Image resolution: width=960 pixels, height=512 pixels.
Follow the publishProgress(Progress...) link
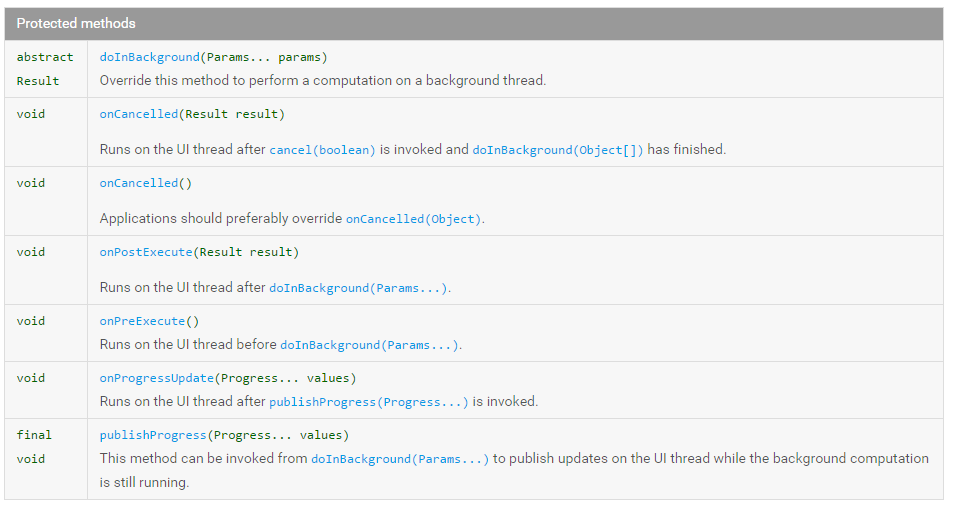pyautogui.click(x=368, y=402)
